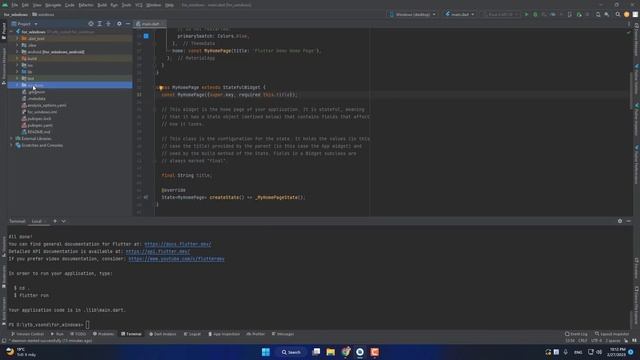The height and width of the screenshot is (360, 640).
Task: Open Version Control tool window
Action: [x=27, y=334]
